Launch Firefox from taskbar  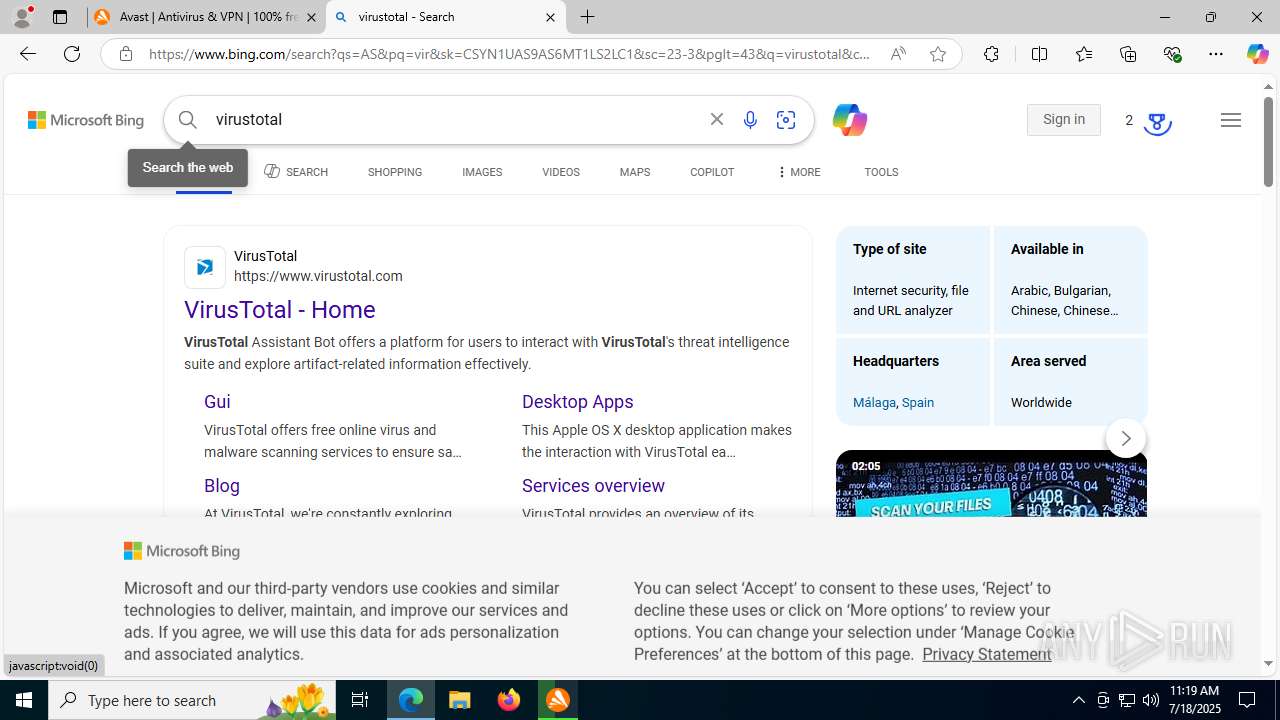pos(509,700)
